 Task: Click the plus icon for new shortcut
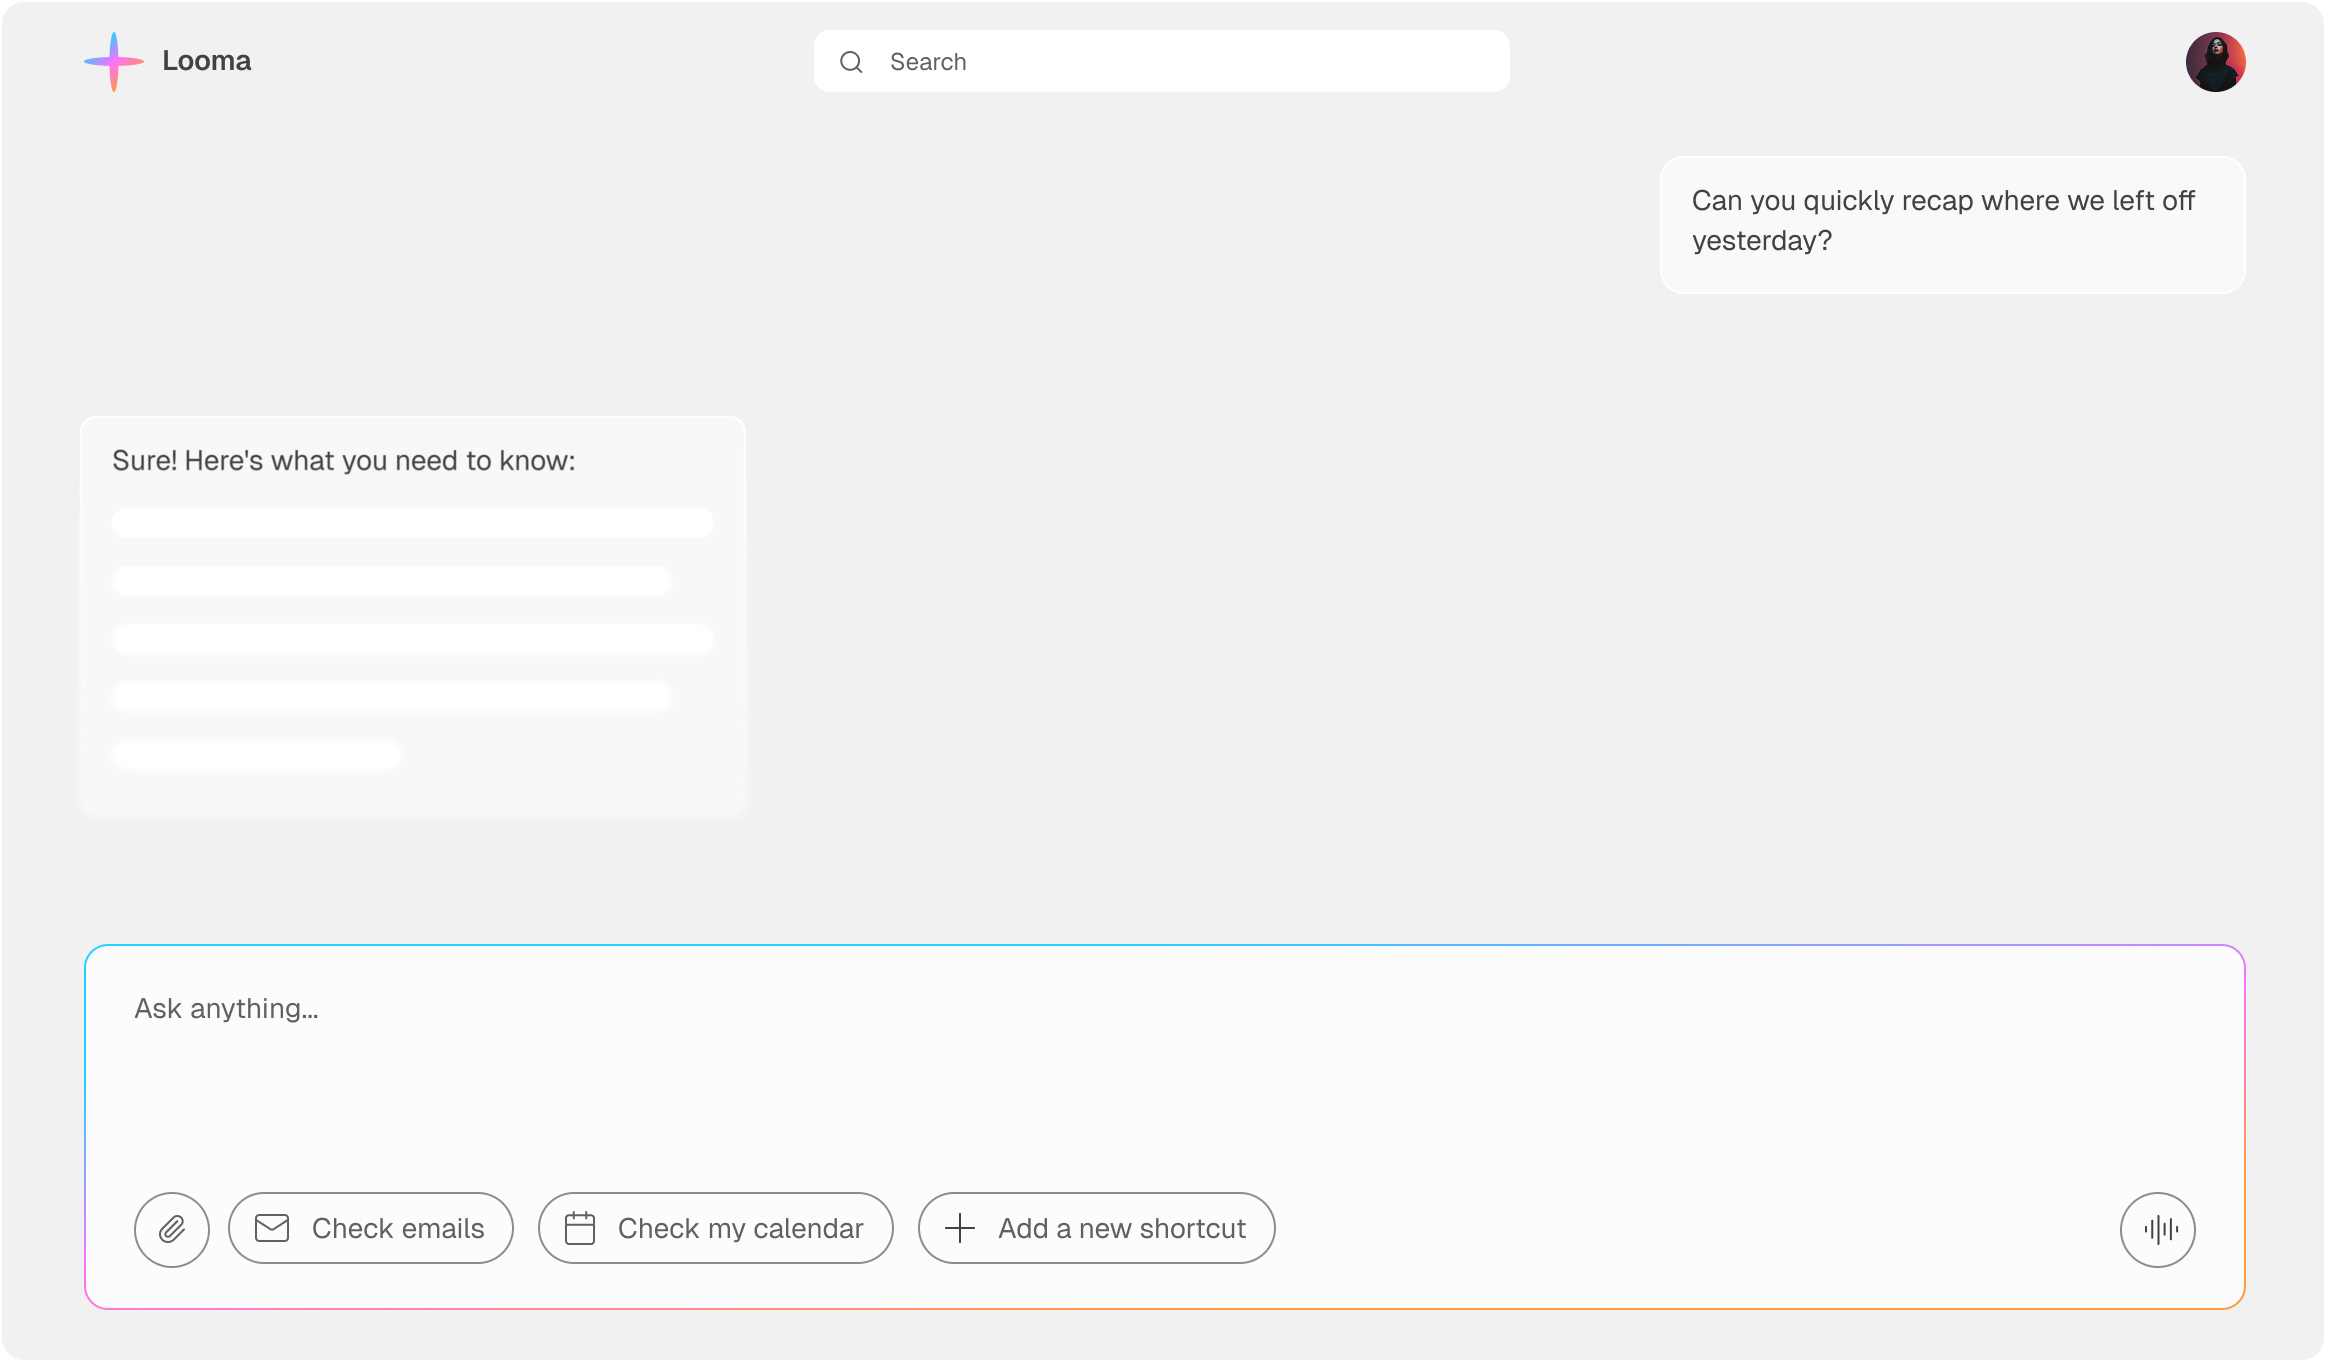coord(960,1228)
